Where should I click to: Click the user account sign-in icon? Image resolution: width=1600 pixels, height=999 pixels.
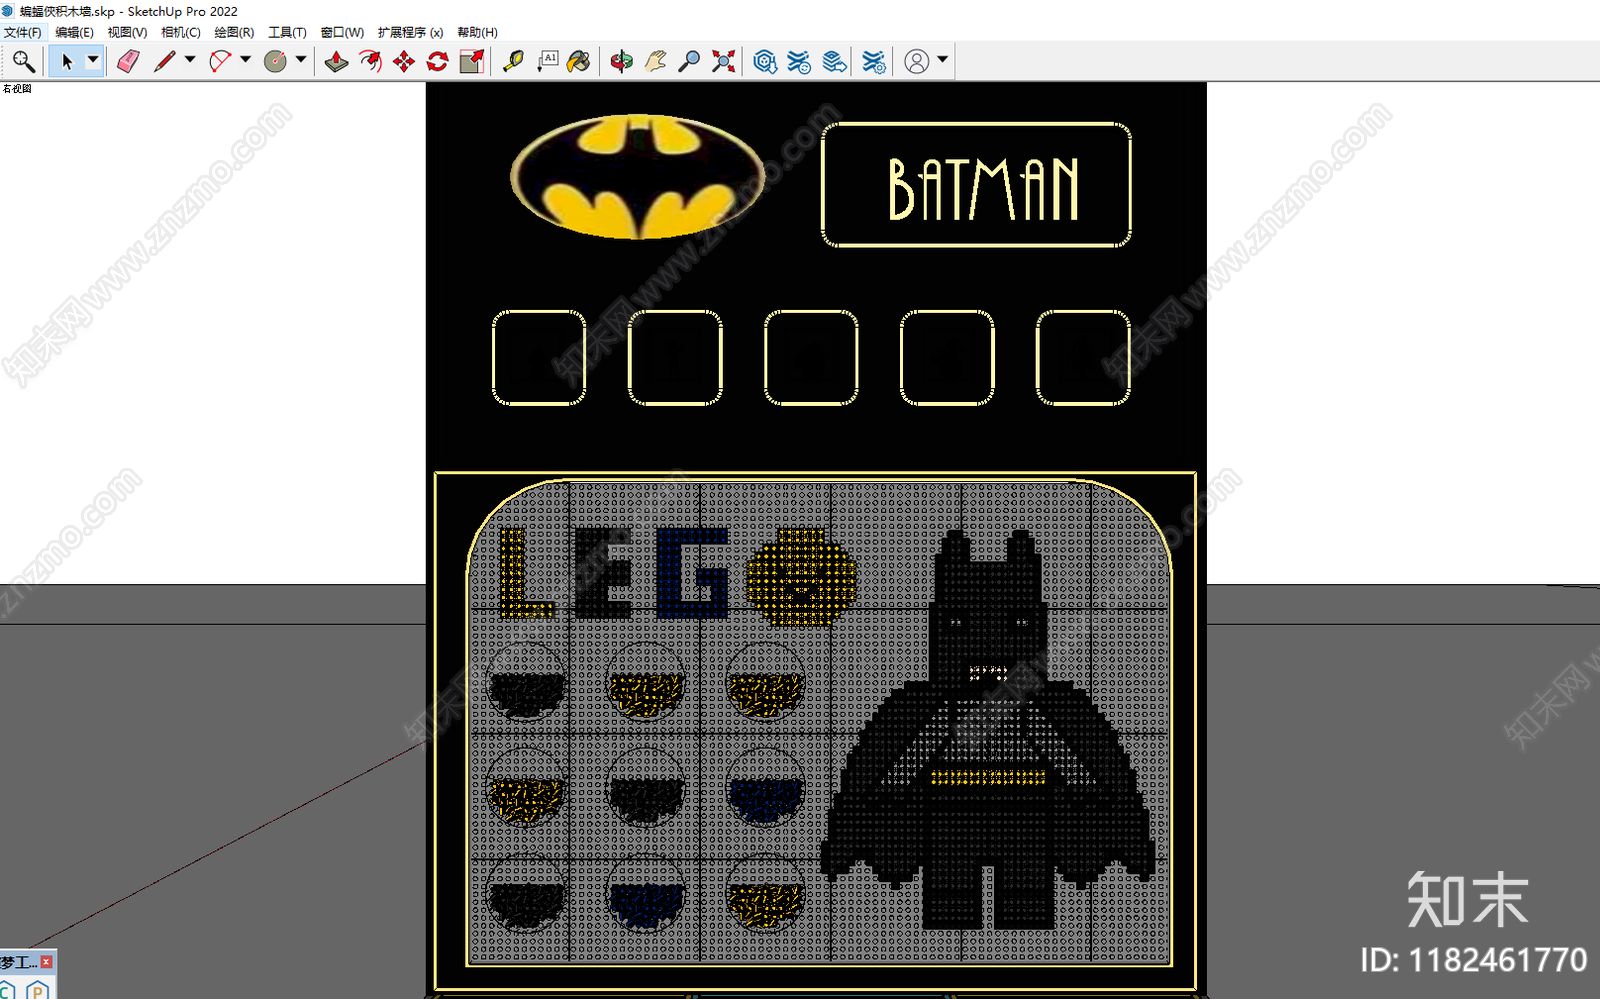[x=916, y=62]
